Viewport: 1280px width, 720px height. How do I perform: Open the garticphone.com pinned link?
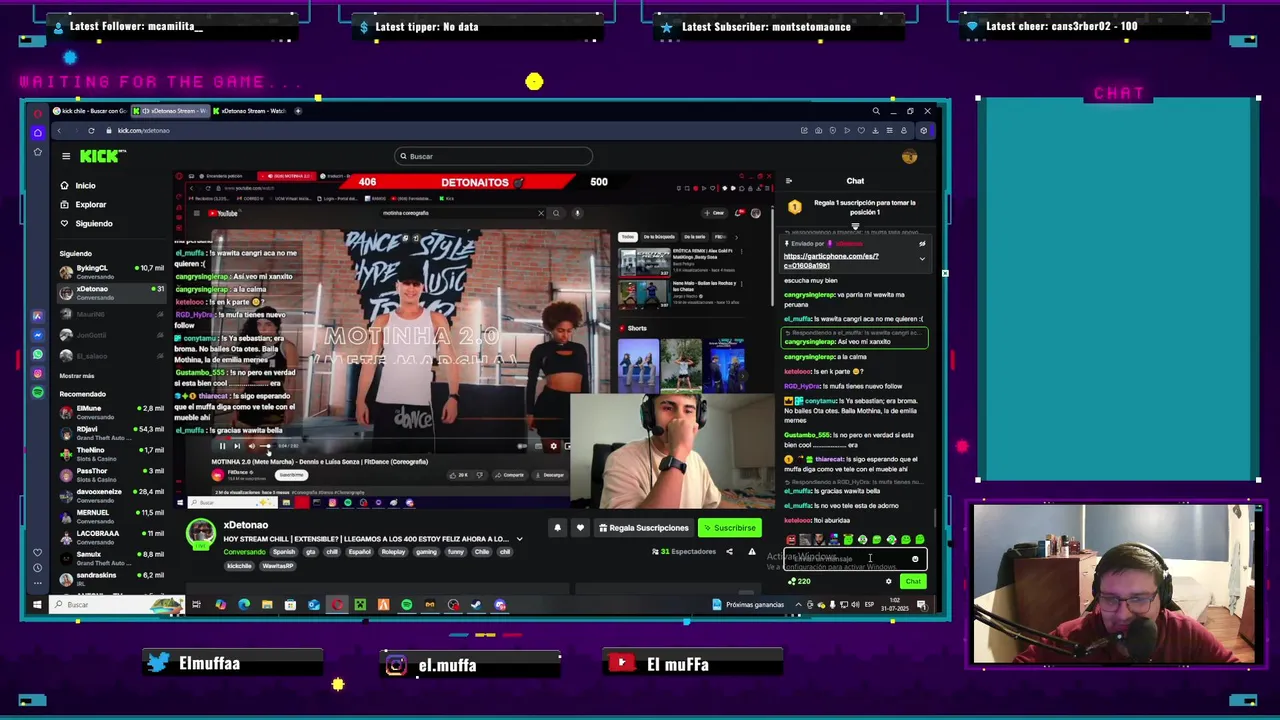(831, 260)
